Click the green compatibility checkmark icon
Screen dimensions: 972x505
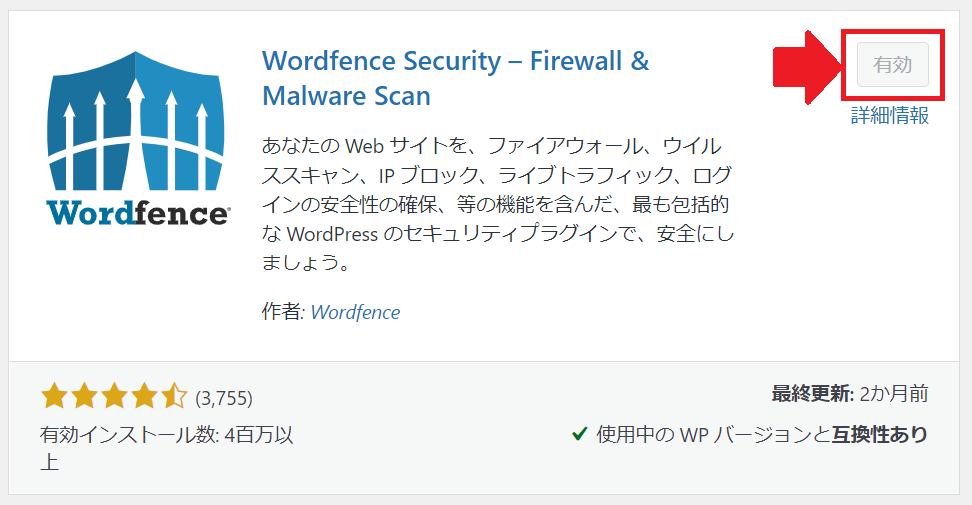[x=580, y=434]
